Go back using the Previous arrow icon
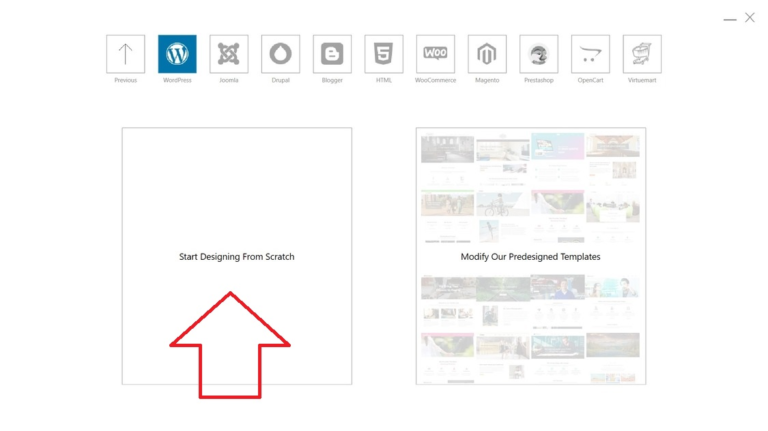Image resolution: width=768 pixels, height=431 pixels. coord(125,54)
